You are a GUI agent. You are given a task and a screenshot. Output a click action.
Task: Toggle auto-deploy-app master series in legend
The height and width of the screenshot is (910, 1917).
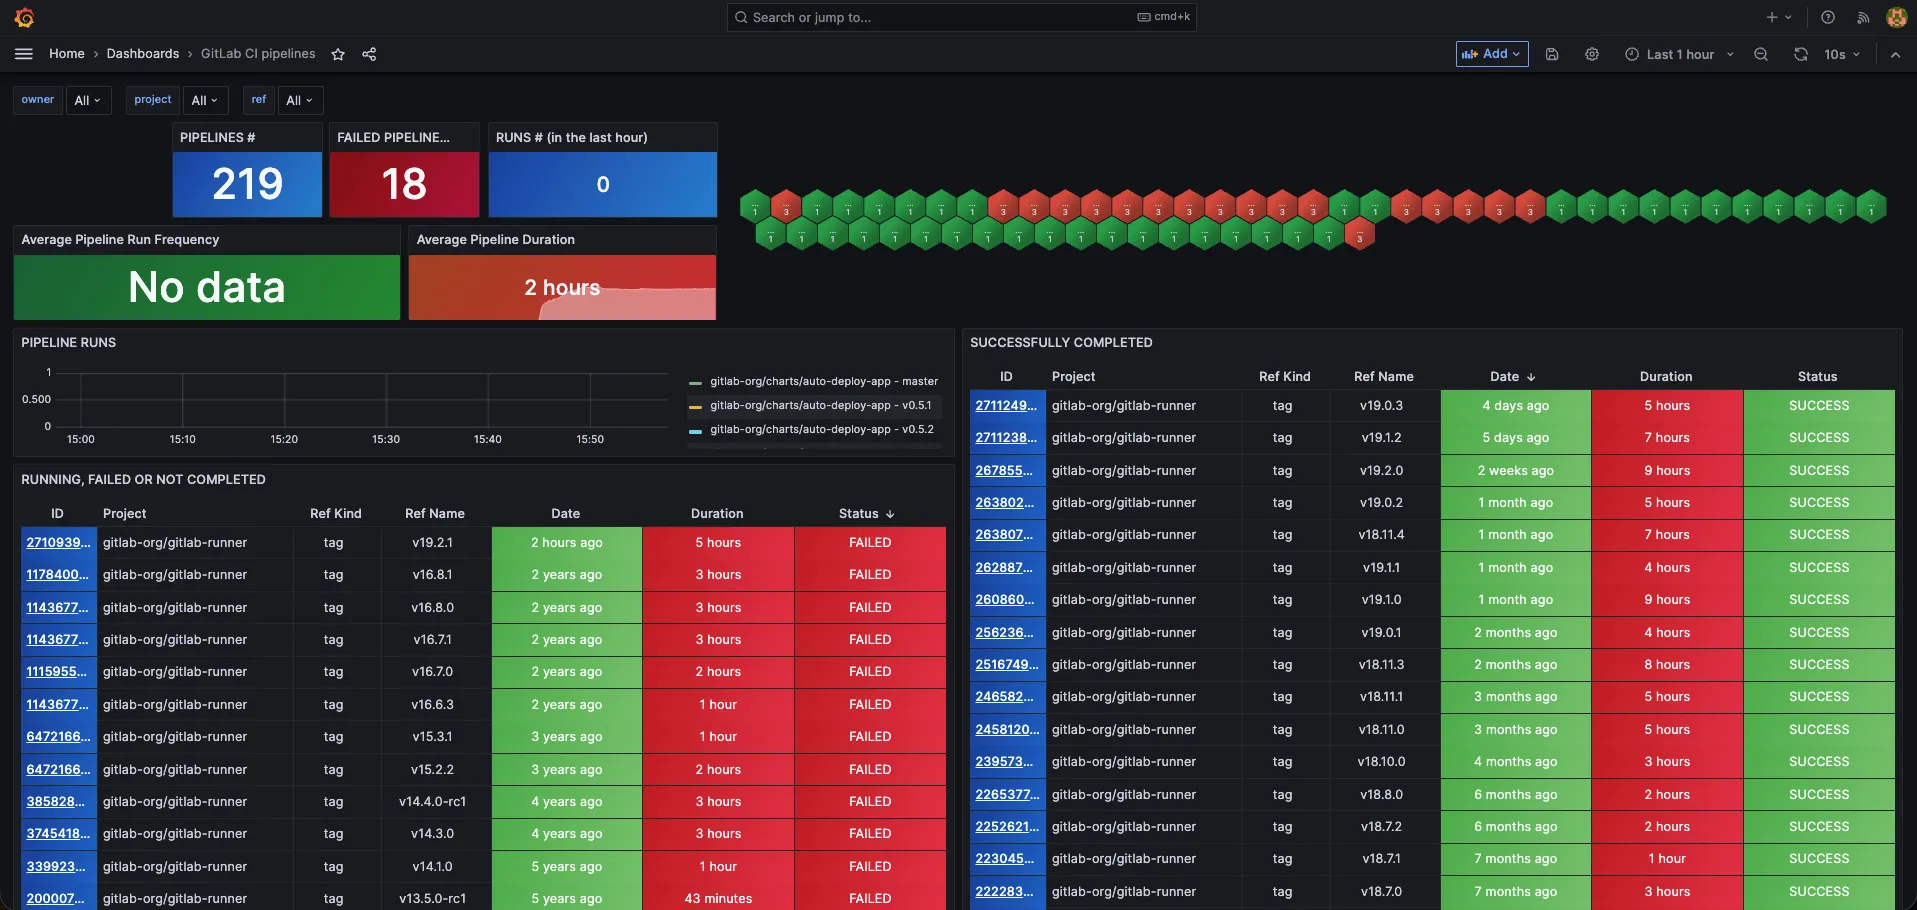[824, 381]
